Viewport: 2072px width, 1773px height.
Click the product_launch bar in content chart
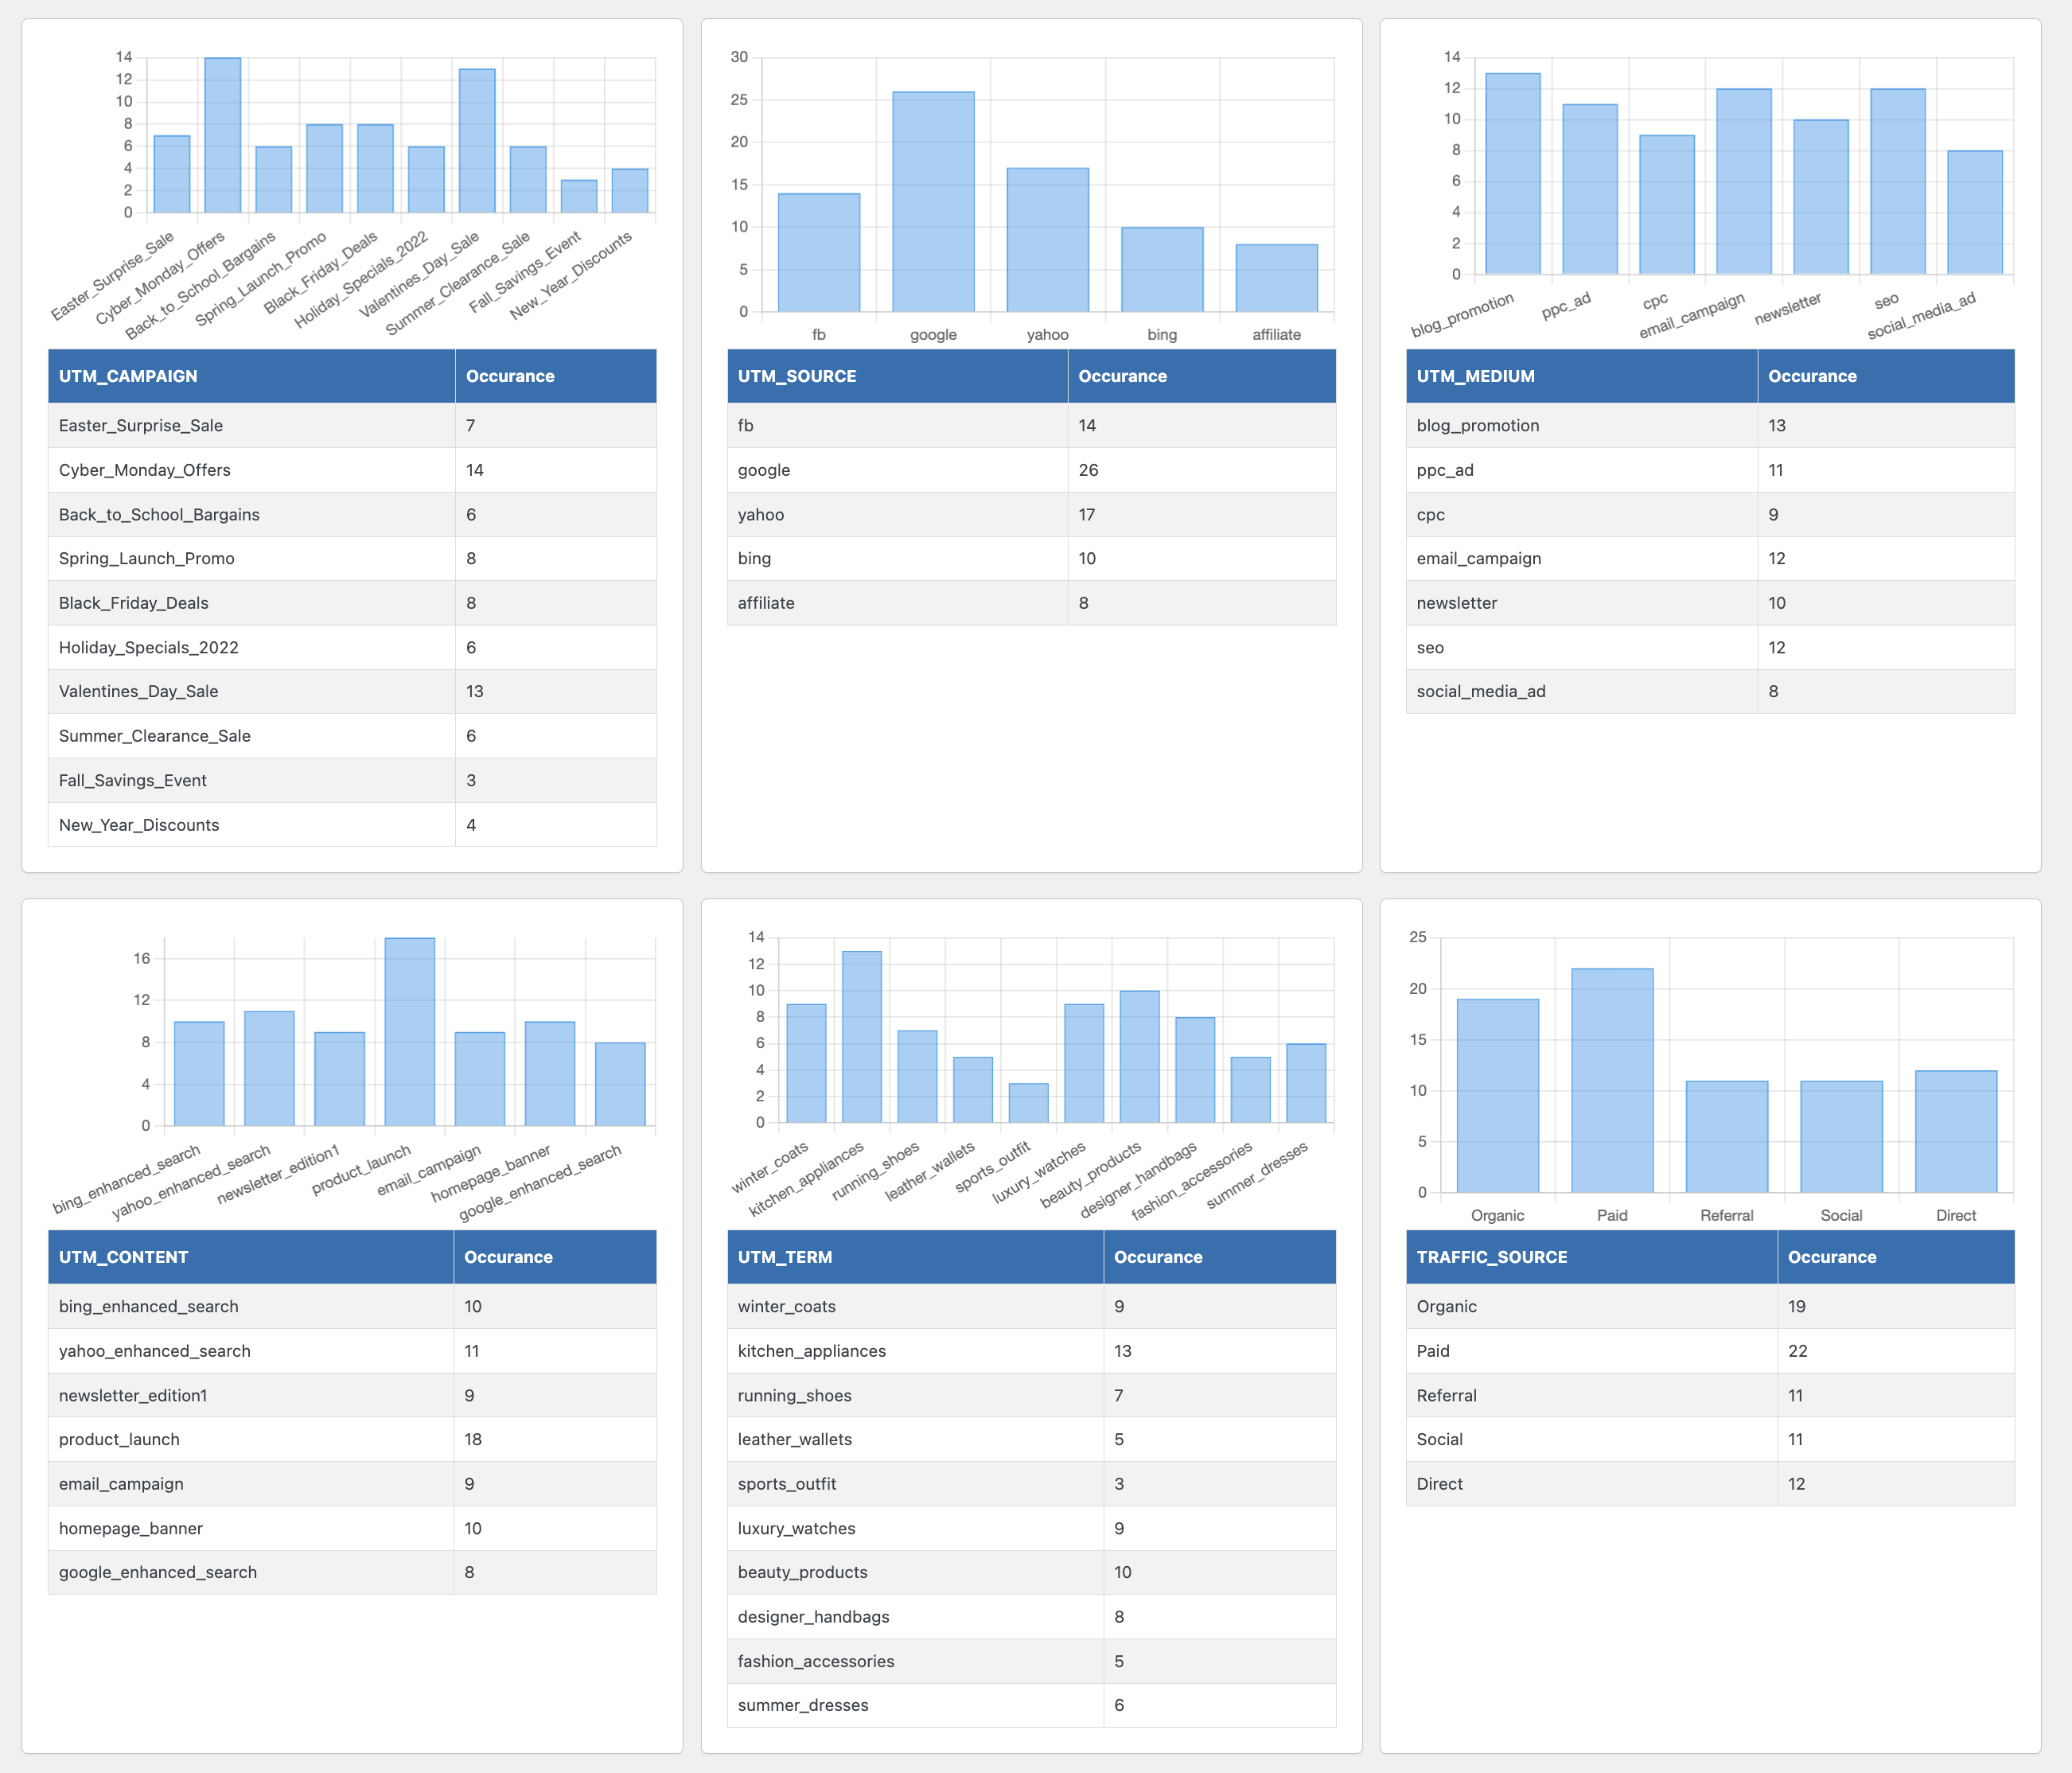pos(409,1032)
